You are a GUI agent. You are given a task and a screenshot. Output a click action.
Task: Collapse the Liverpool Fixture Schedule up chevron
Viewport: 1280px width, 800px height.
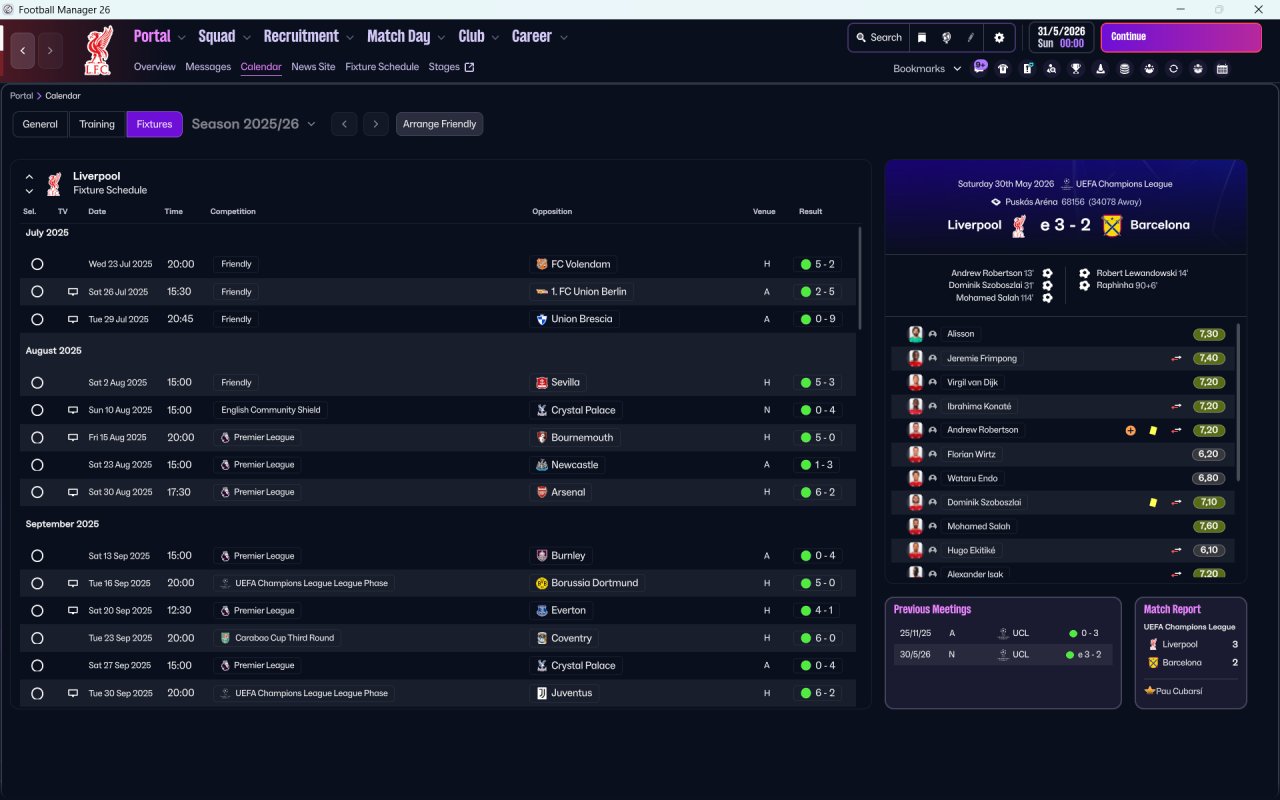coord(30,177)
